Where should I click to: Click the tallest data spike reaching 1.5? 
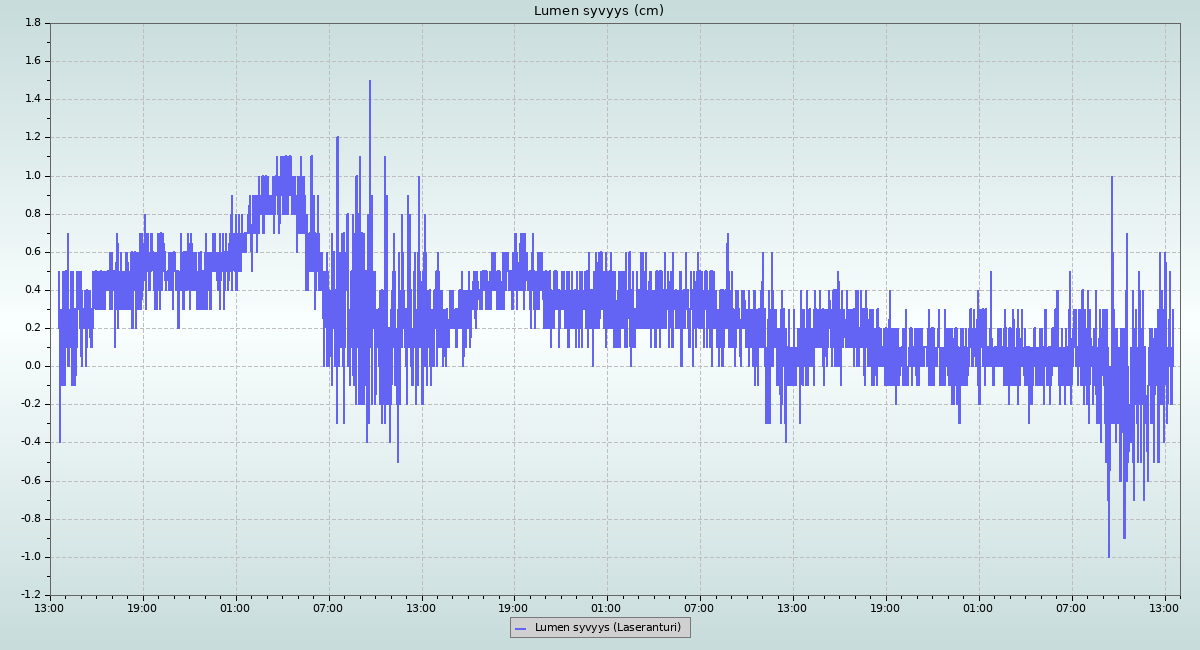[x=370, y=84]
